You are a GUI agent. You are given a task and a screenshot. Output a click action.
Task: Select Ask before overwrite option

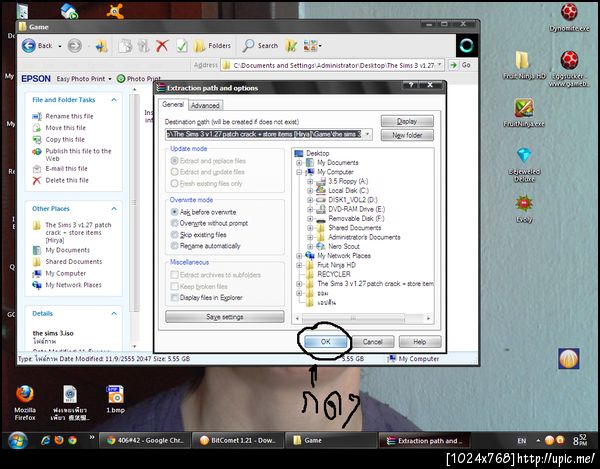[x=174, y=212]
